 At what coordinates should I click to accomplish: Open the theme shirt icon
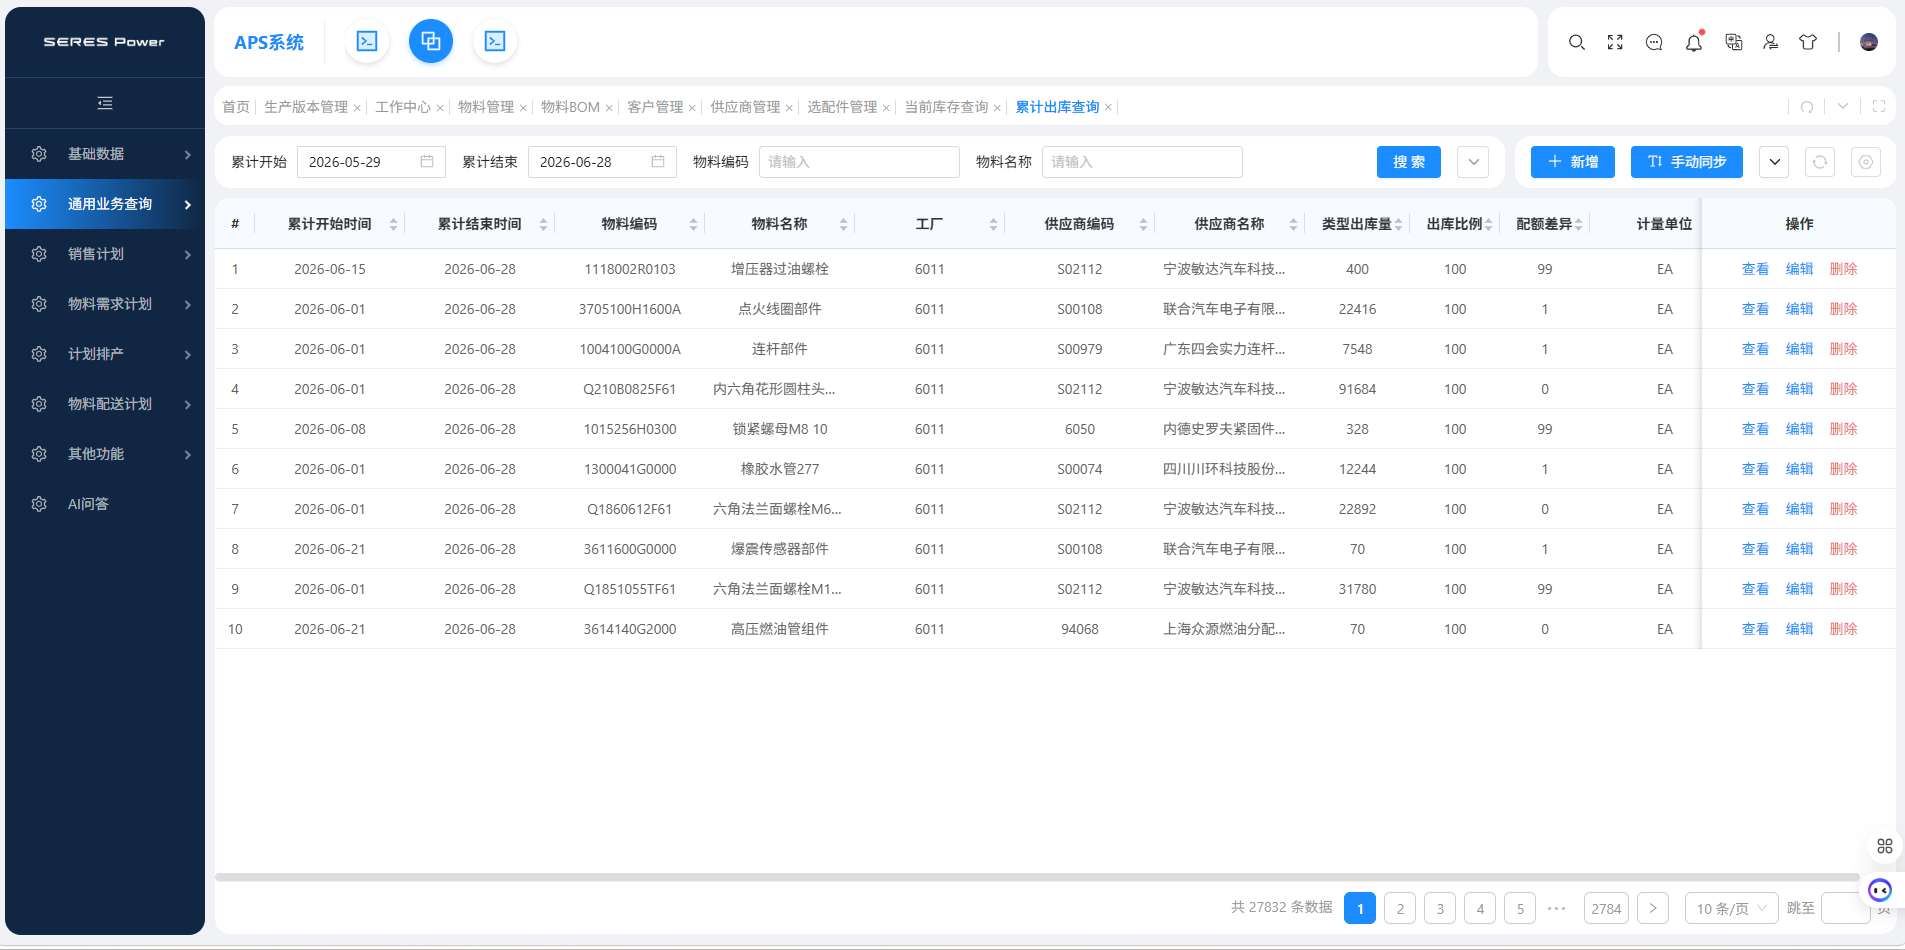pos(1808,42)
